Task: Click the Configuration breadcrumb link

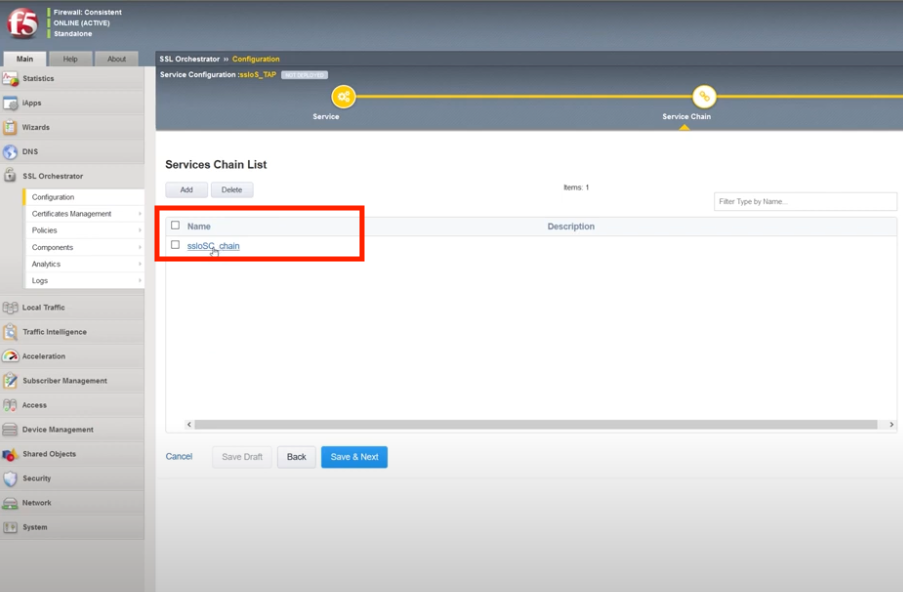Action: 256,59
